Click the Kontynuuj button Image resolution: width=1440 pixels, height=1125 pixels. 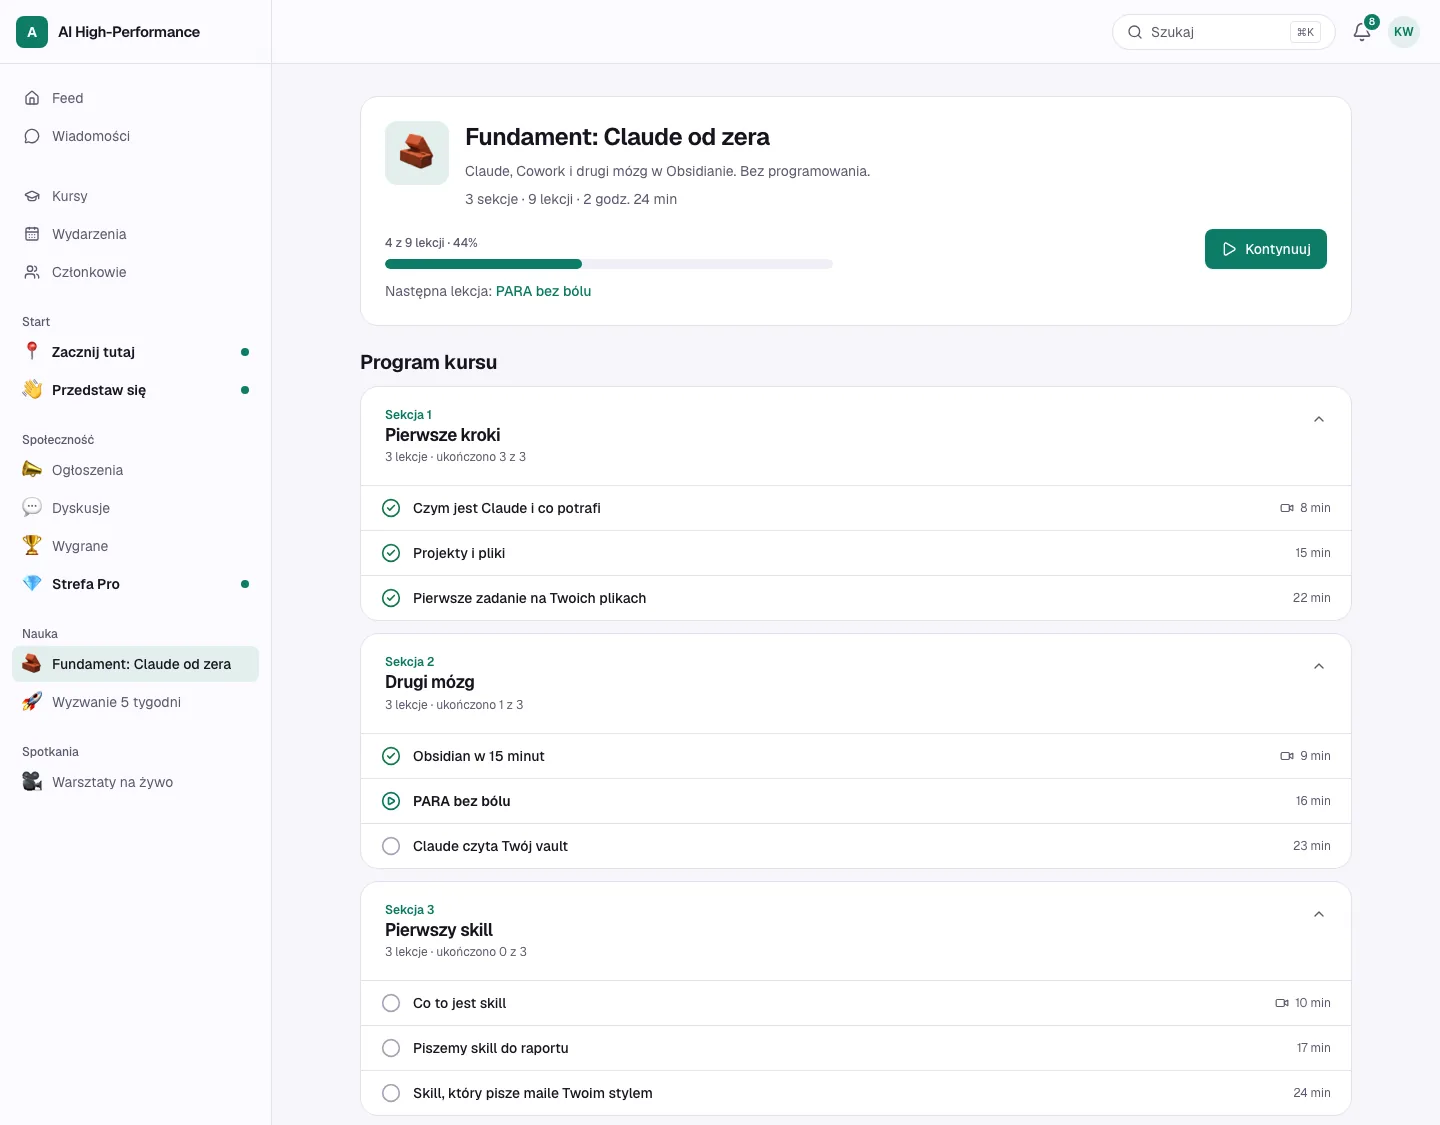point(1266,249)
